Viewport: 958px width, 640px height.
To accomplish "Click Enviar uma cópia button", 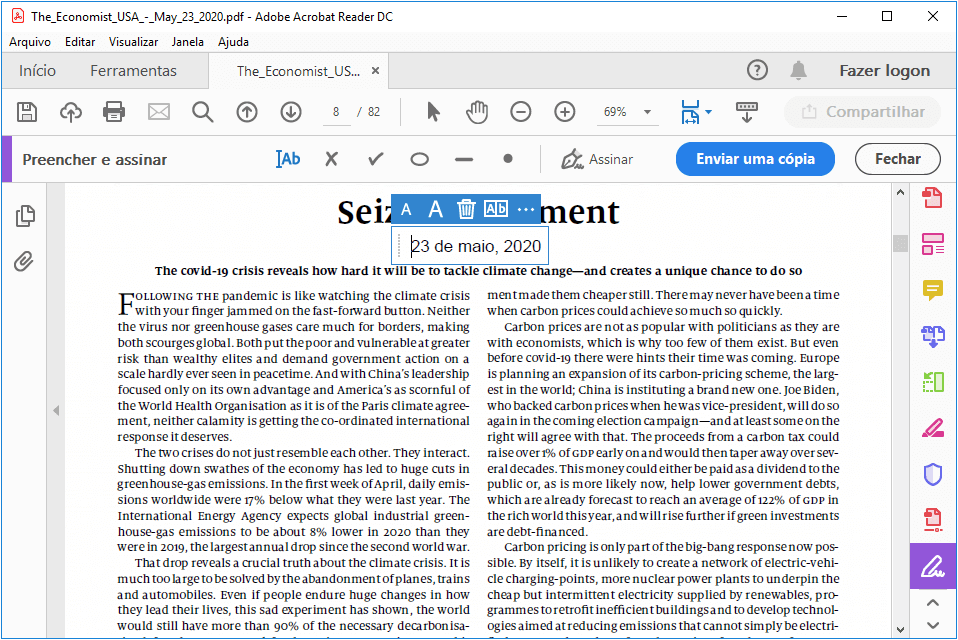I will click(755, 159).
